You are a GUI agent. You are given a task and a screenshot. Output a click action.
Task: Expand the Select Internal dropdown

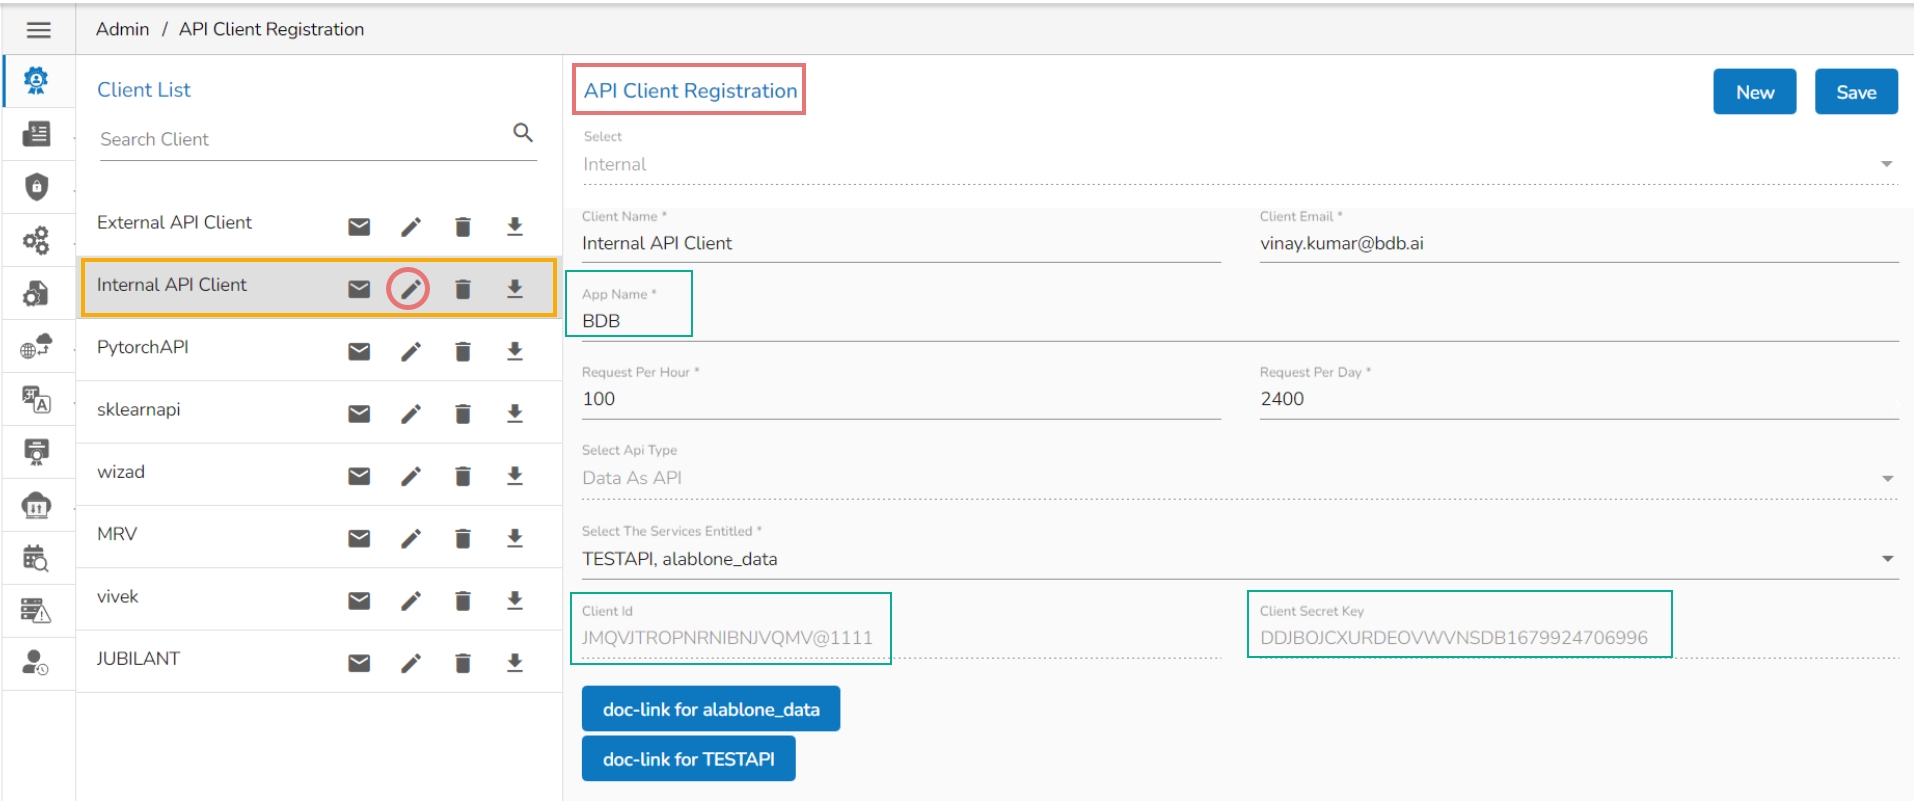pos(1886,165)
